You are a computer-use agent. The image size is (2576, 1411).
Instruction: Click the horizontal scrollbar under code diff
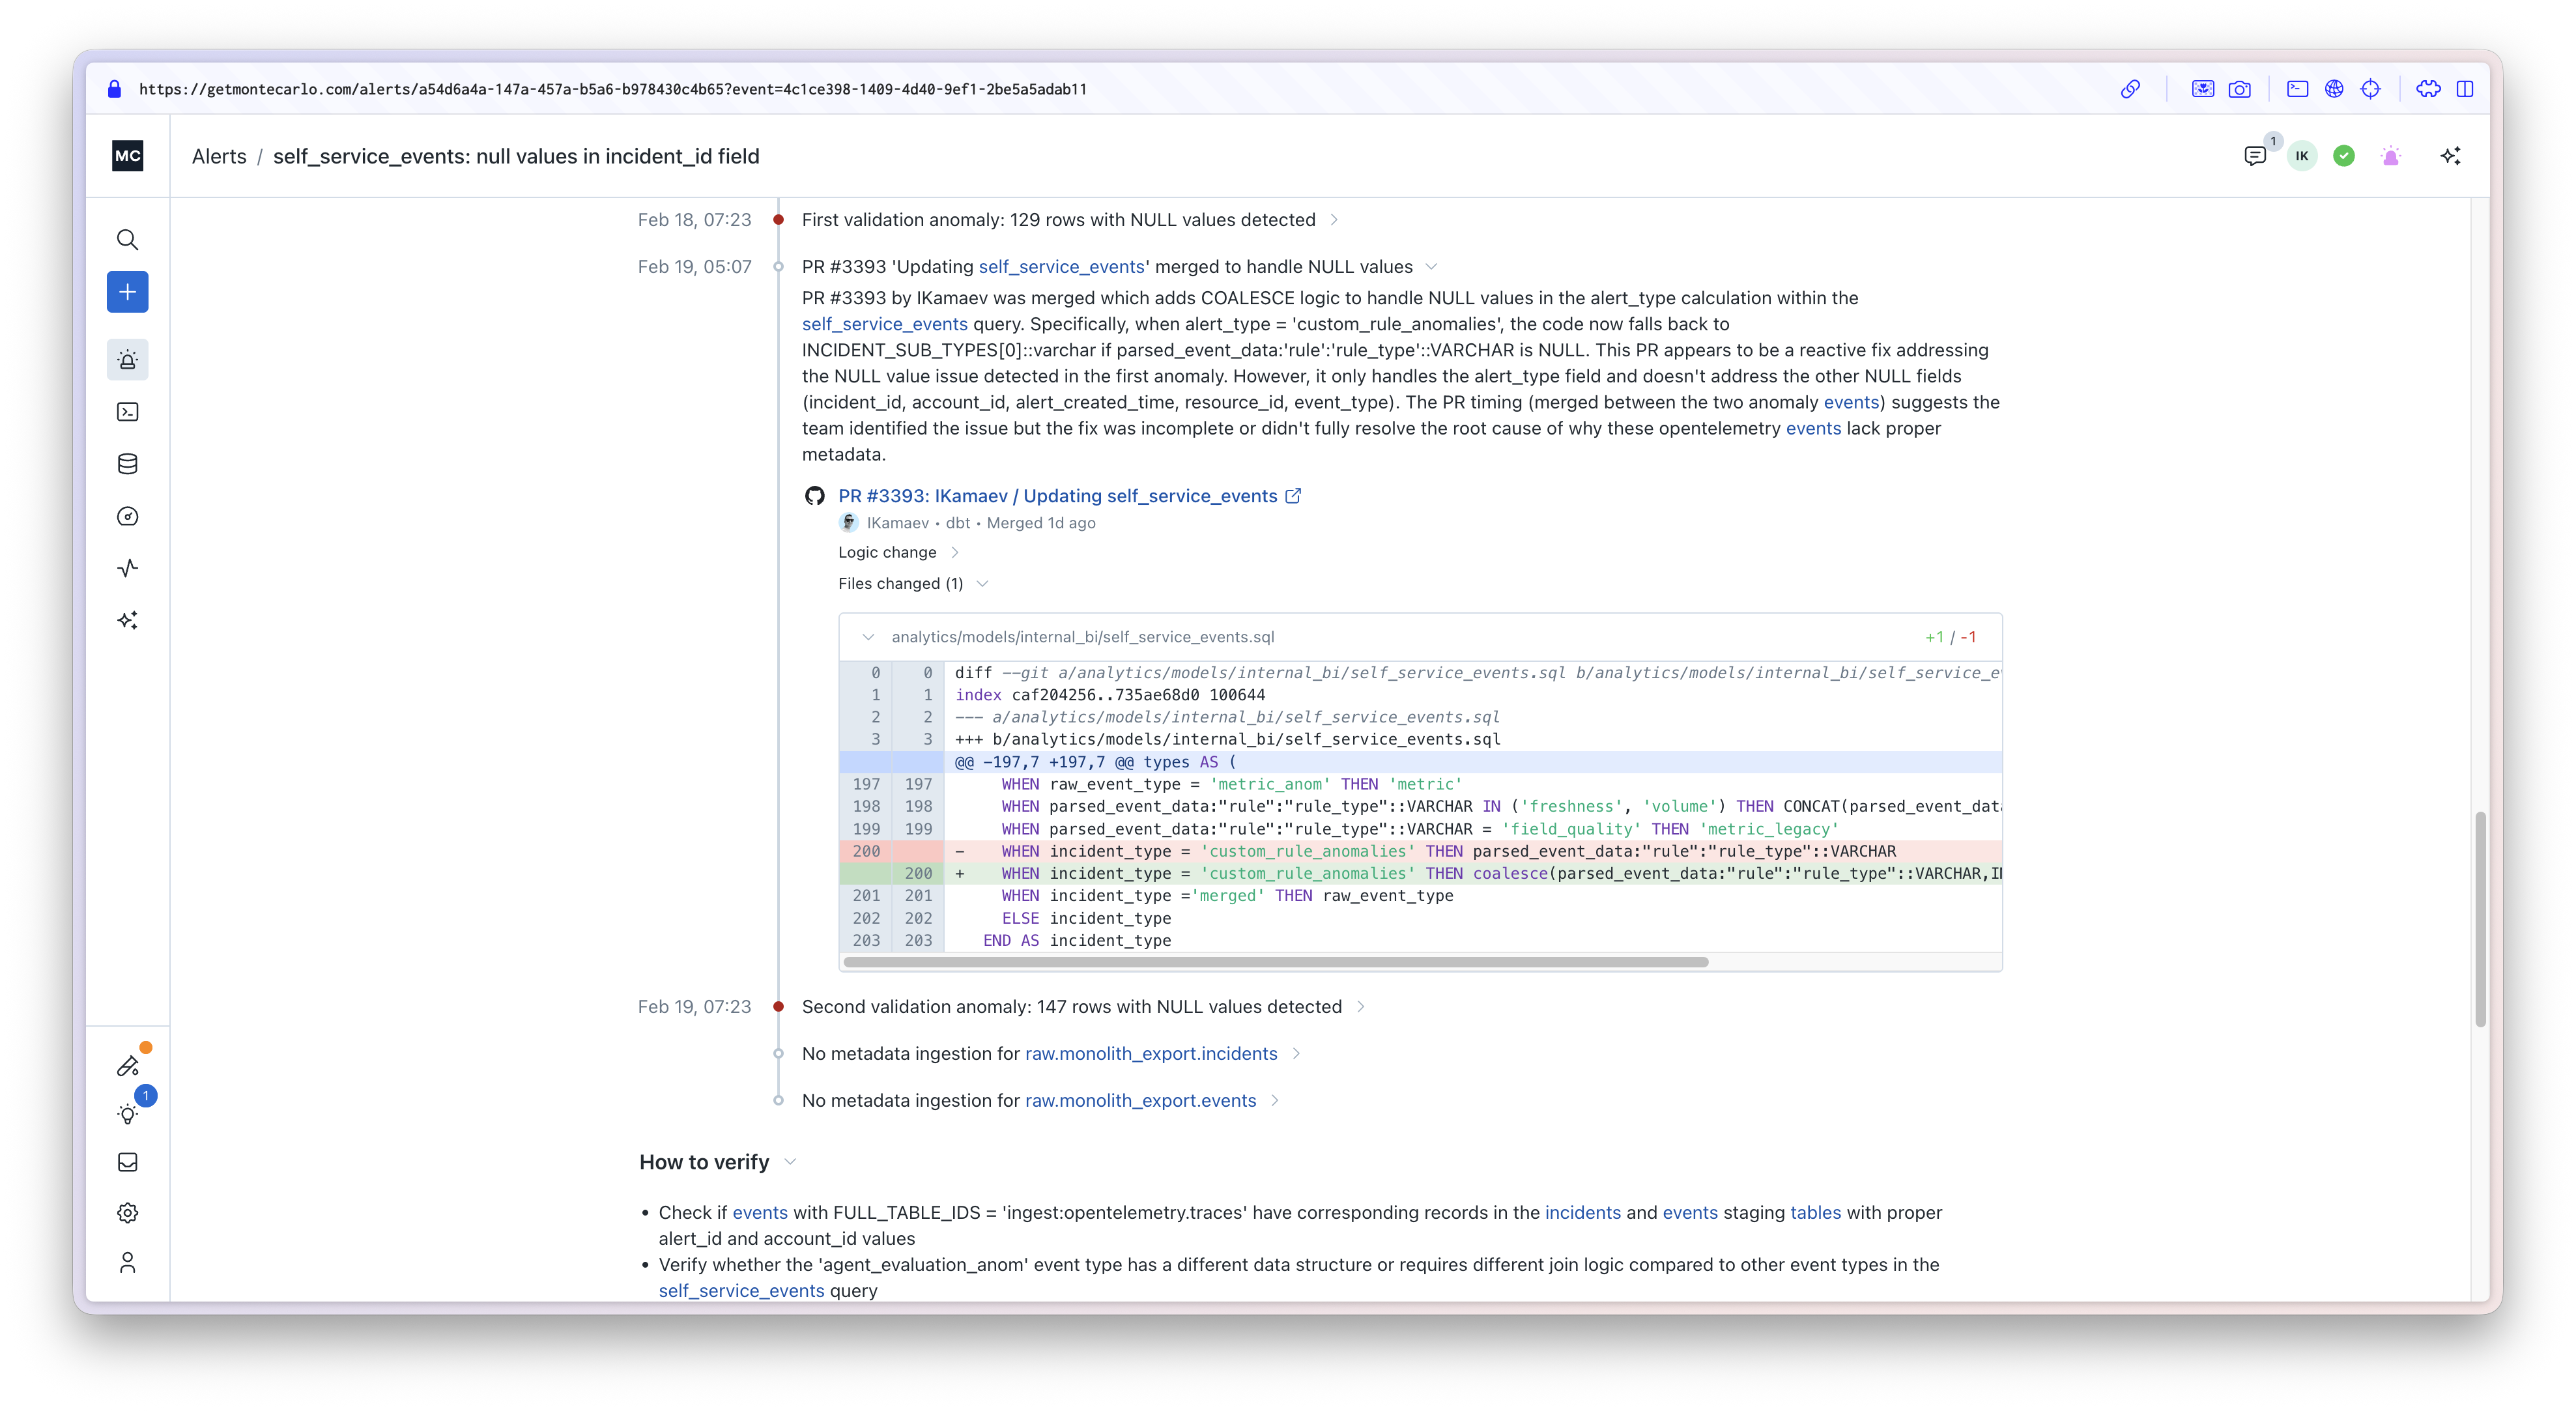point(1275,962)
